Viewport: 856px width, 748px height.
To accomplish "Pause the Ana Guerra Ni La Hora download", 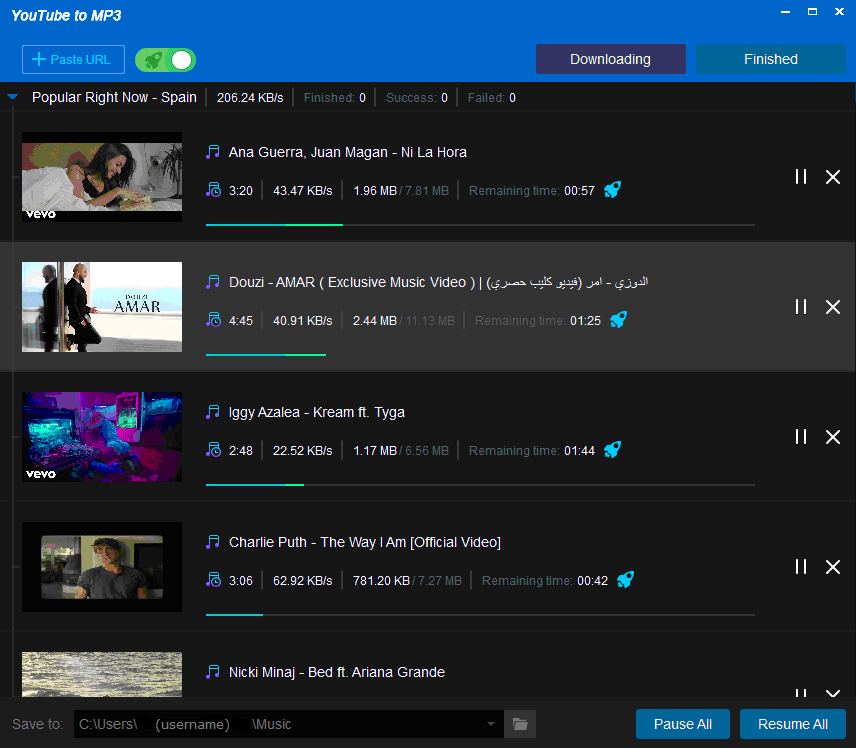I will [x=800, y=177].
